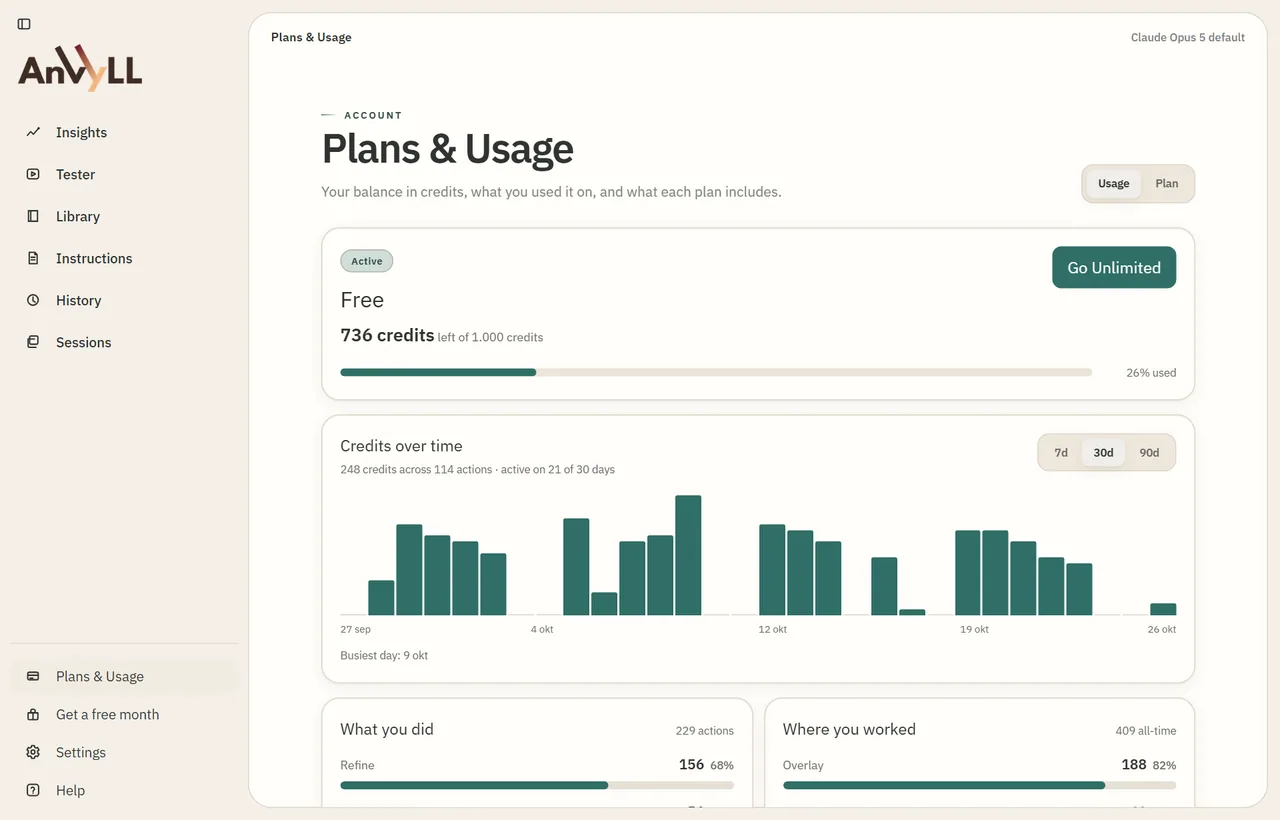Viewport: 1280px width, 820px height.
Task: Click the Claude Opus 5 default label
Action: (x=1188, y=38)
